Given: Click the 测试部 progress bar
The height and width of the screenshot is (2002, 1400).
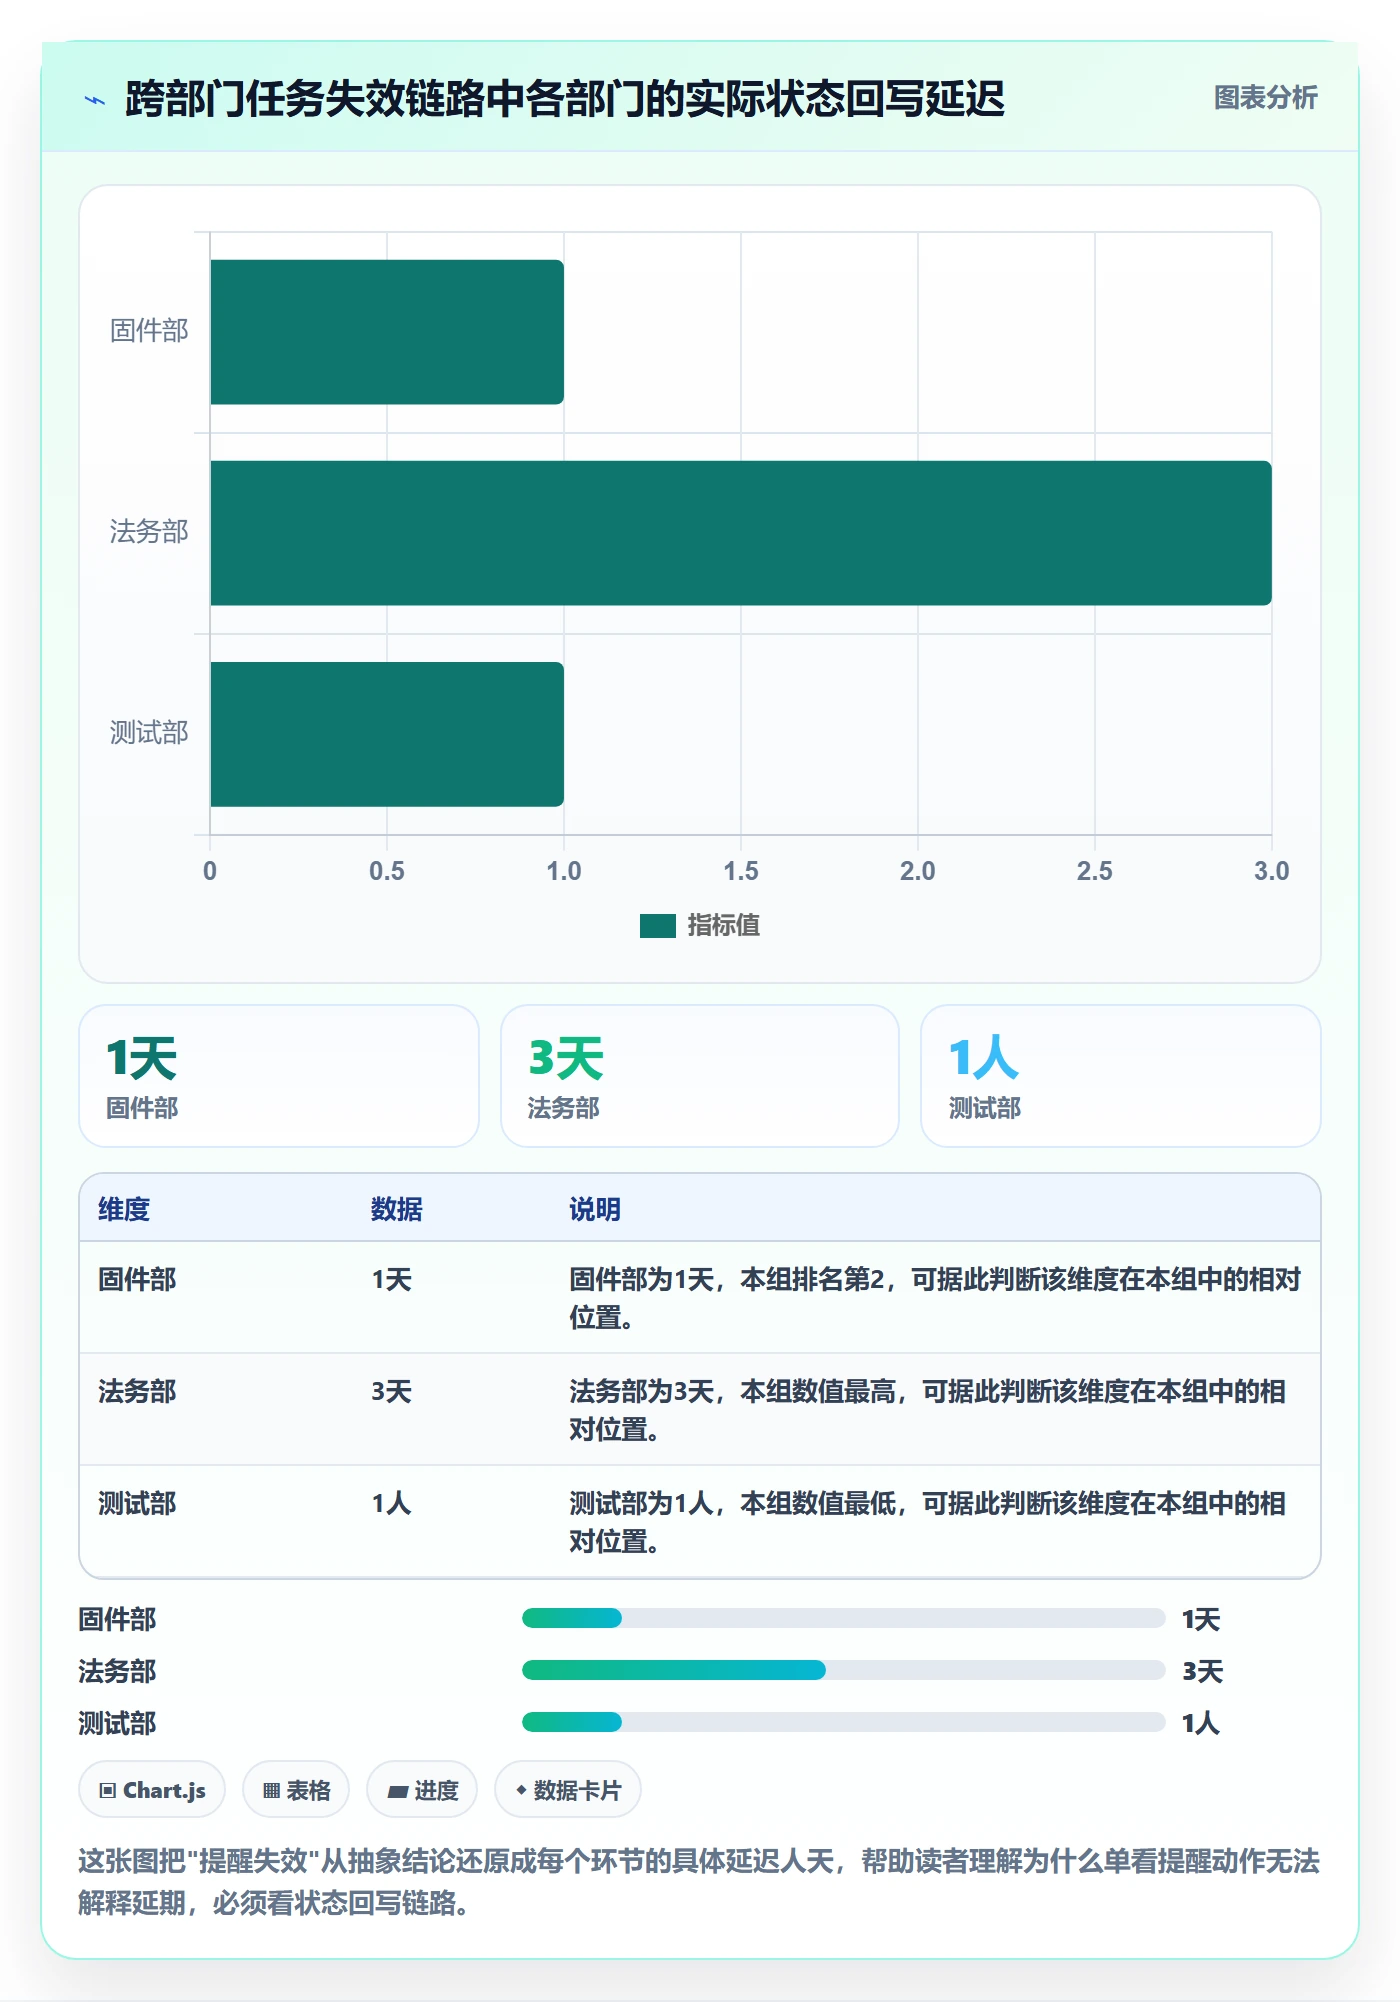Looking at the screenshot, I should coord(843,1722).
